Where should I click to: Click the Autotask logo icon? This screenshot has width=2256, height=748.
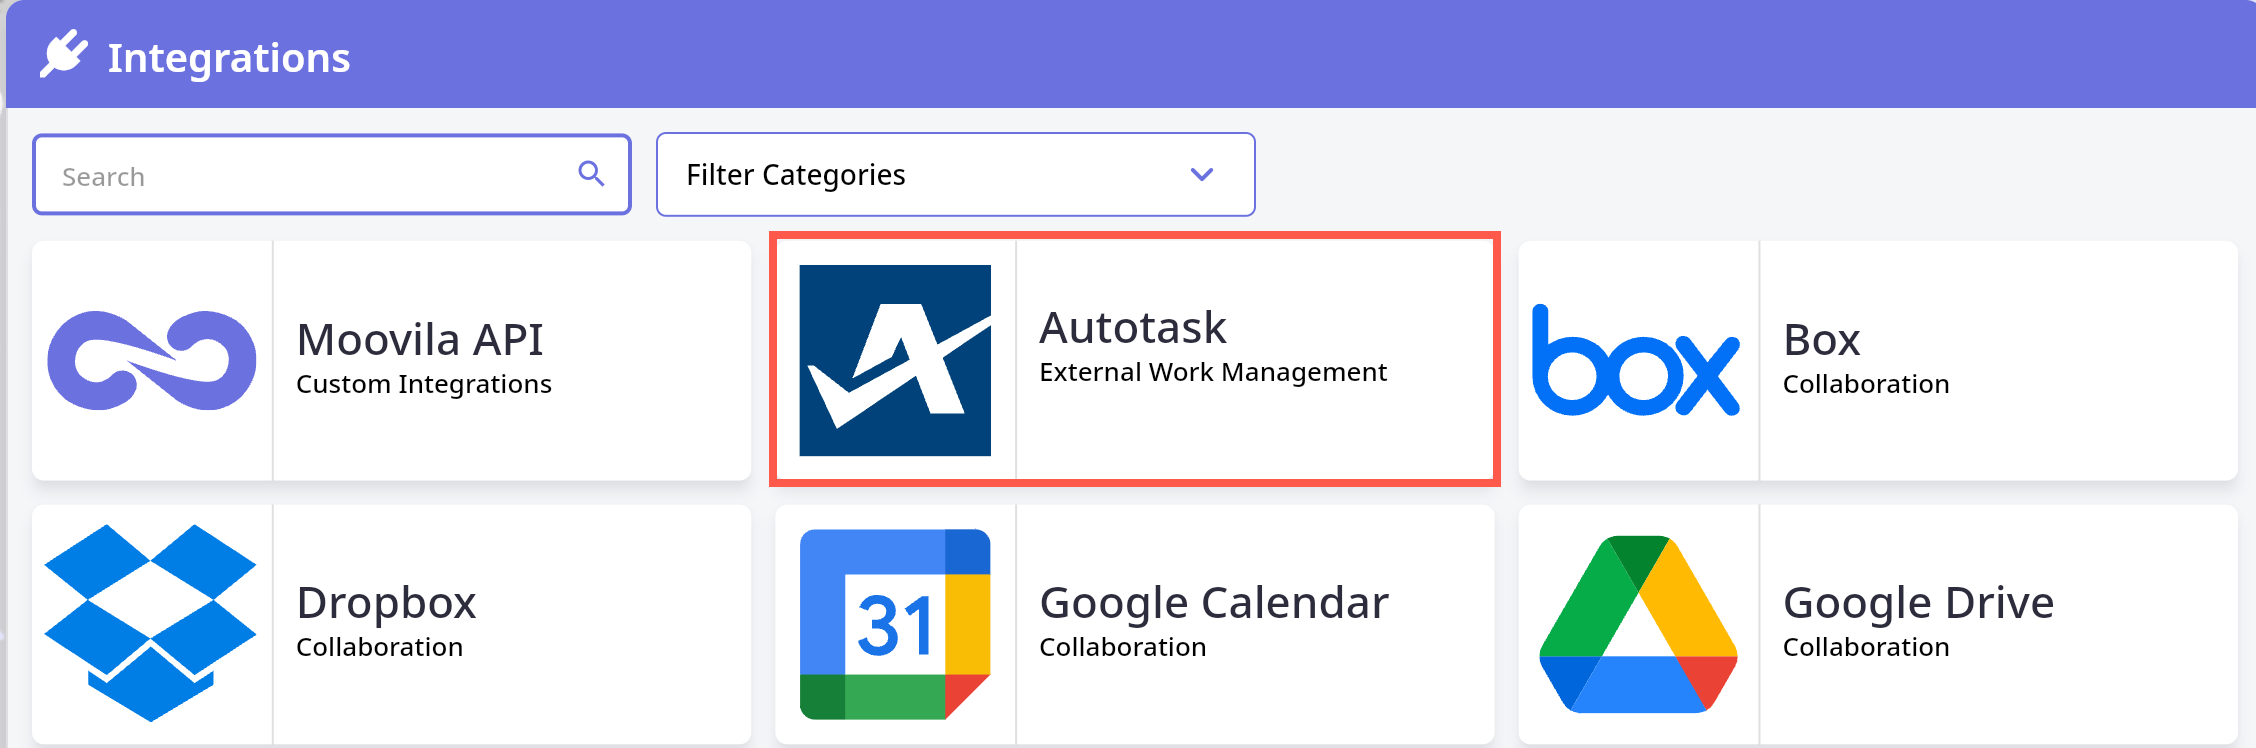(x=895, y=360)
